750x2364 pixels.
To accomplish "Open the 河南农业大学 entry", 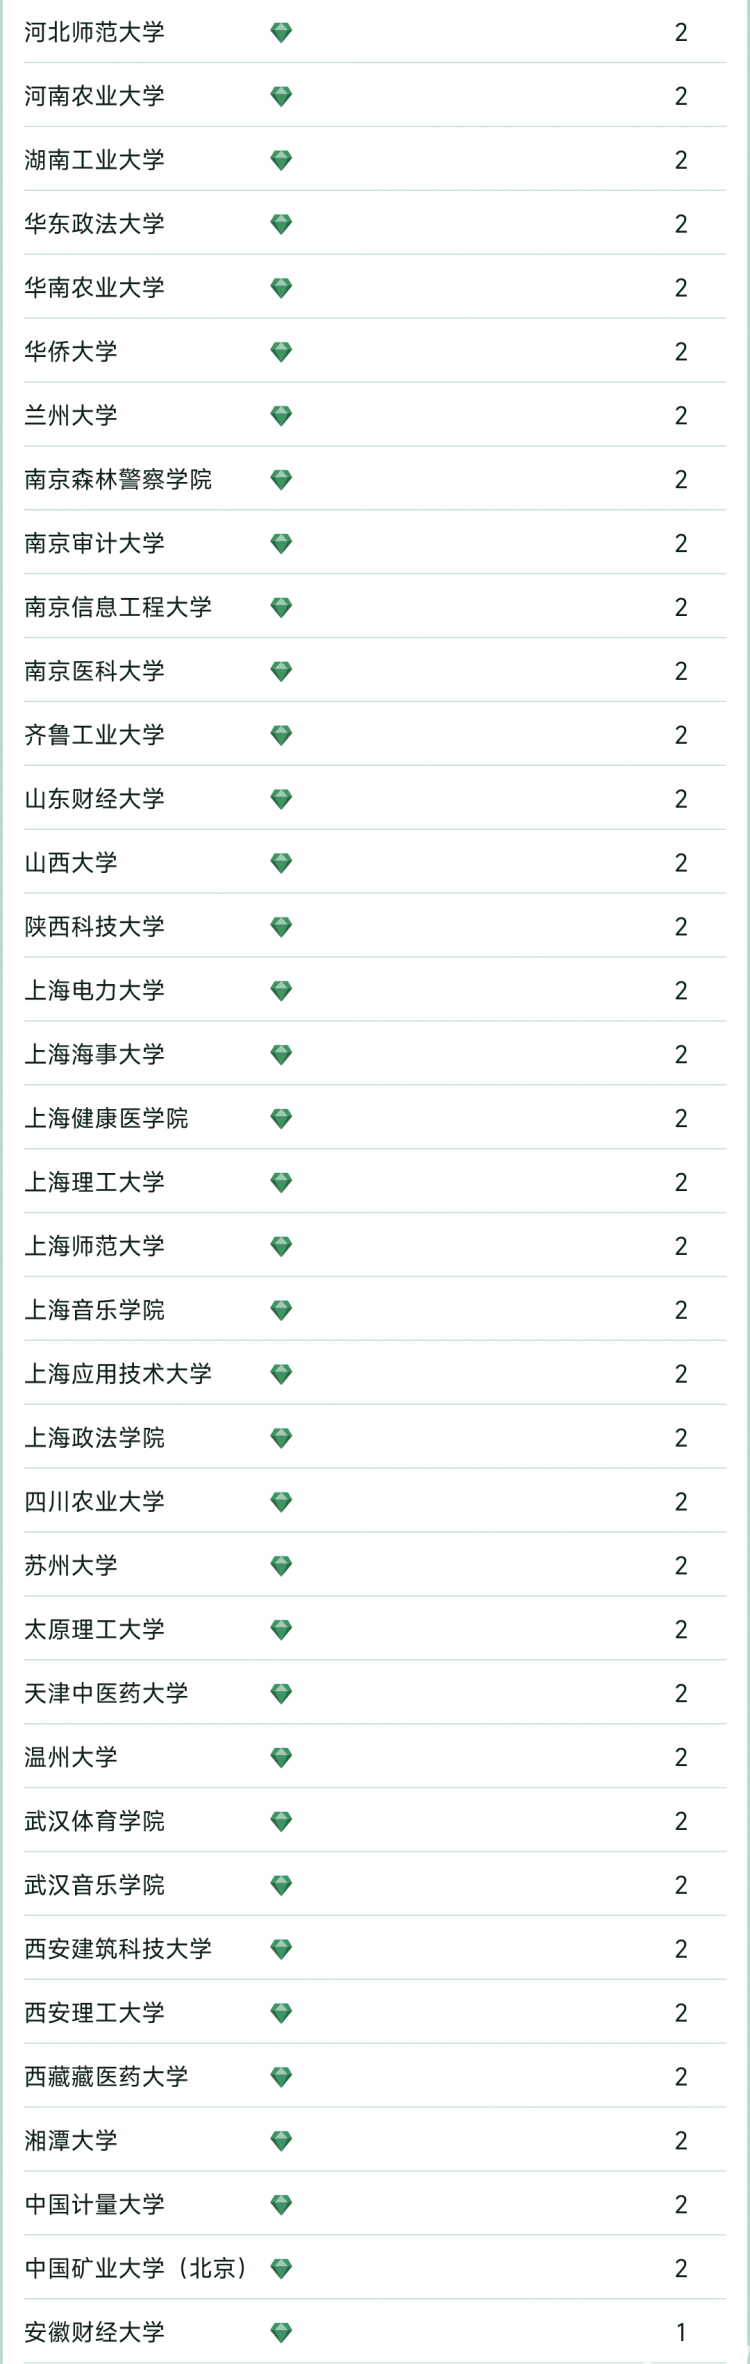I will pyautogui.click(x=95, y=96).
